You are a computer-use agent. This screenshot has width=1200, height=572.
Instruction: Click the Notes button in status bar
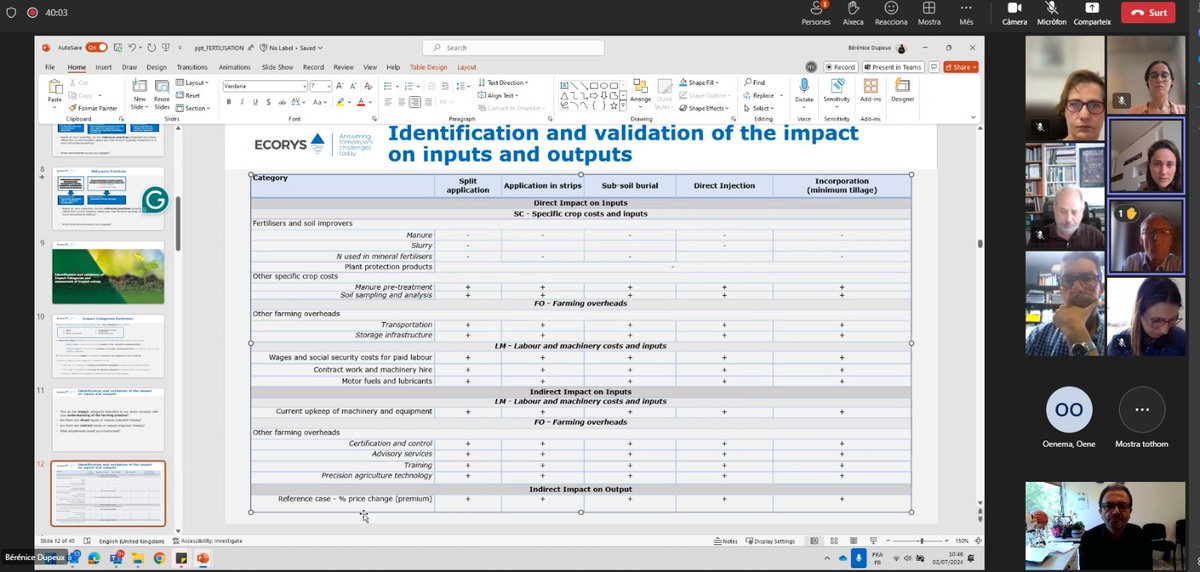(726, 541)
